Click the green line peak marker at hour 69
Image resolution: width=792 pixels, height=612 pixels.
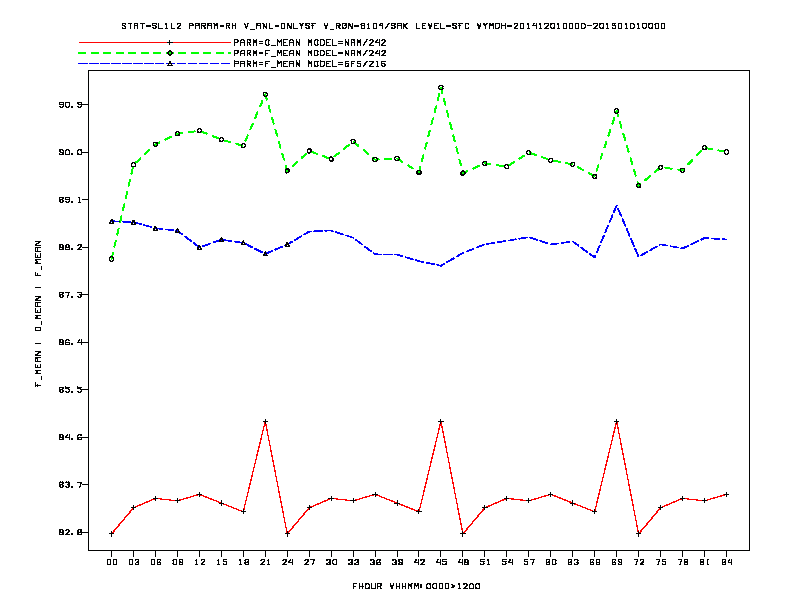pos(617,111)
